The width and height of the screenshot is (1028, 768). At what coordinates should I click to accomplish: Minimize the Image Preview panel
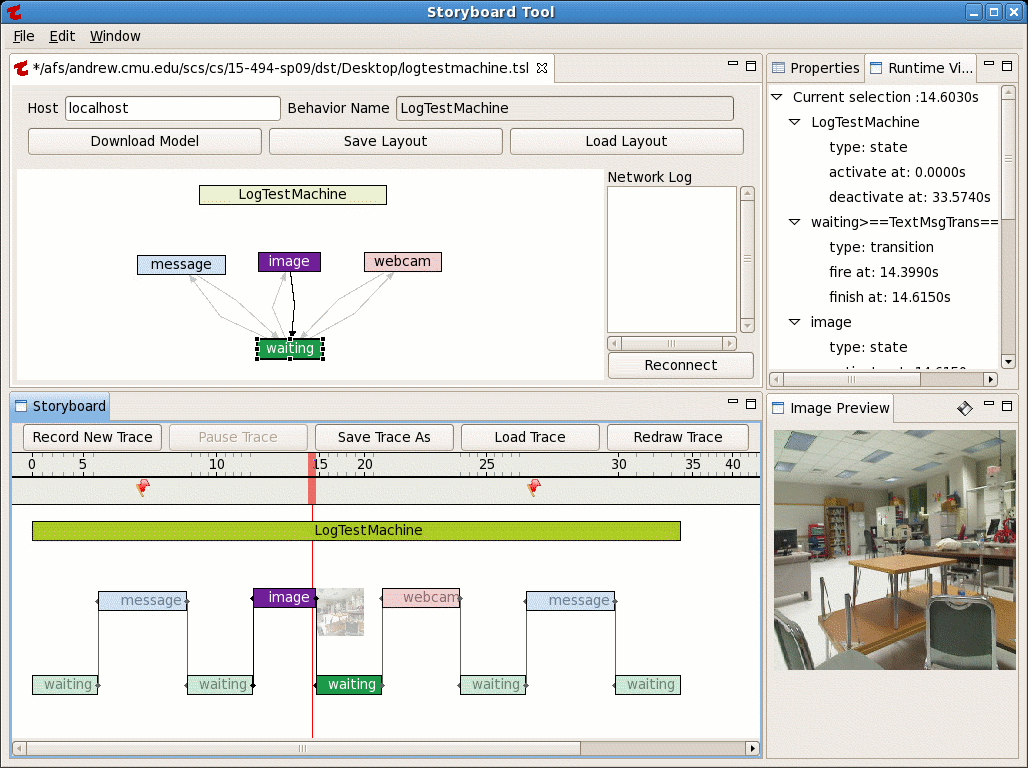pyautogui.click(x=988, y=405)
